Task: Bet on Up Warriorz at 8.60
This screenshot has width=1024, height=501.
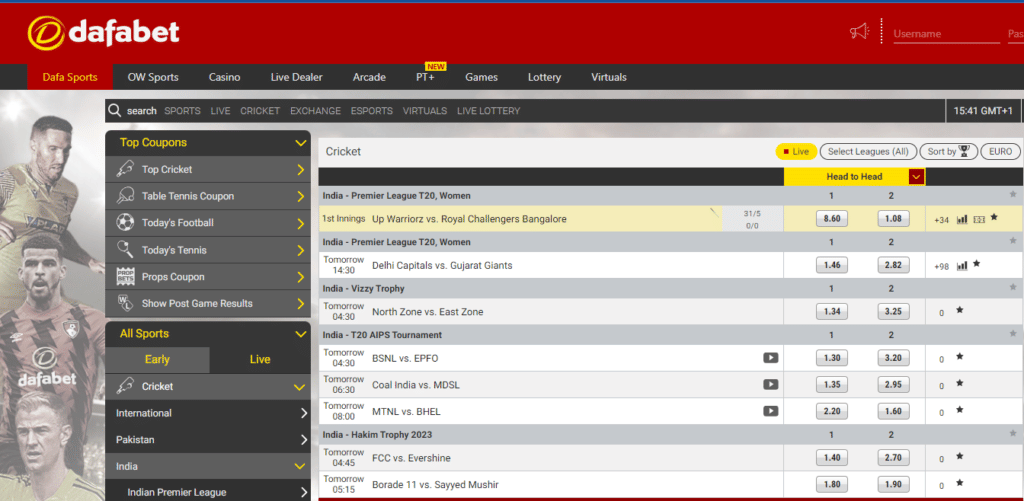Action: point(832,219)
